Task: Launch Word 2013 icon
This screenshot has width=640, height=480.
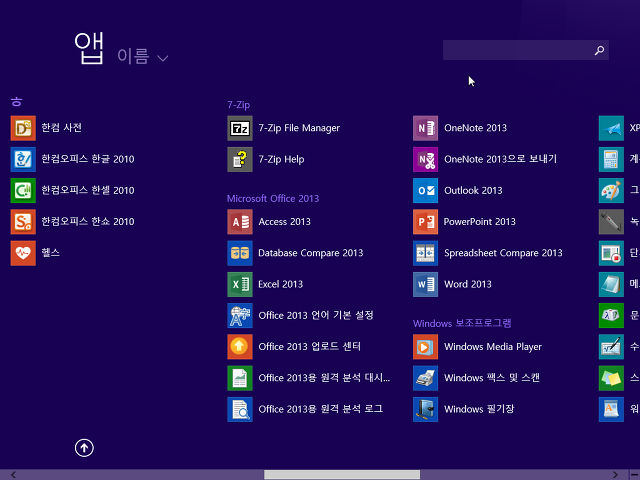Action: coord(425,284)
